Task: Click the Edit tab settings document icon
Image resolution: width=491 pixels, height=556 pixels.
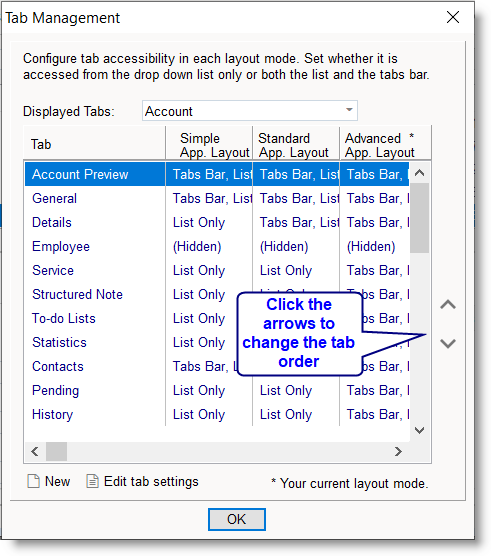Action: pyautogui.click(x=92, y=481)
